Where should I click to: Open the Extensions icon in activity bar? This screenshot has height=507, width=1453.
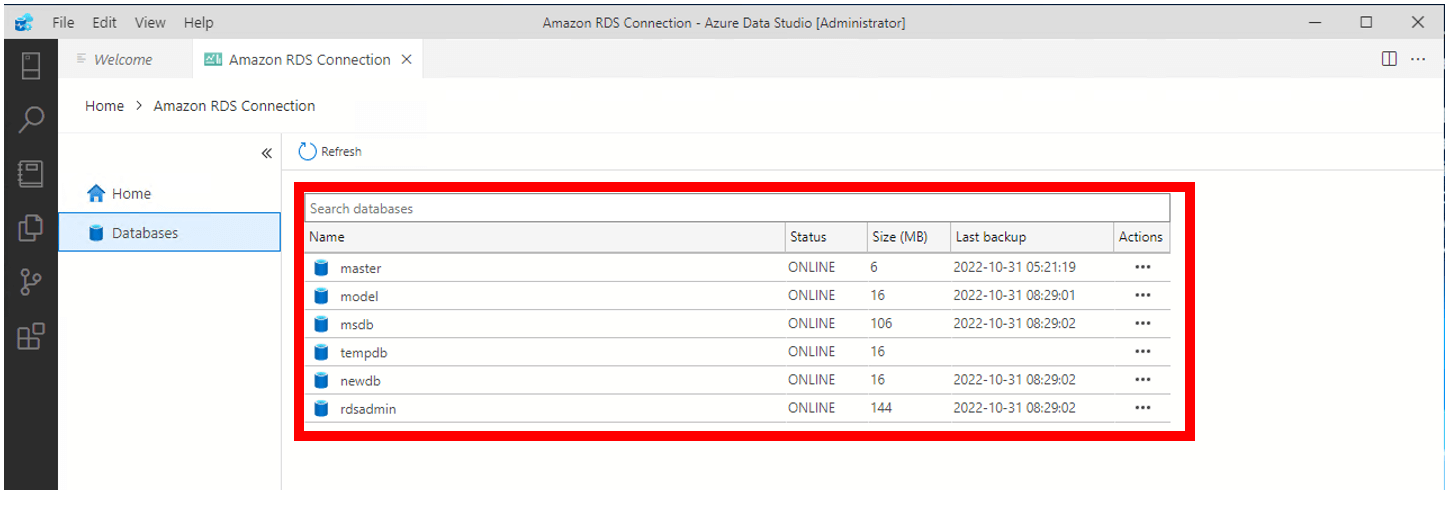(x=31, y=337)
